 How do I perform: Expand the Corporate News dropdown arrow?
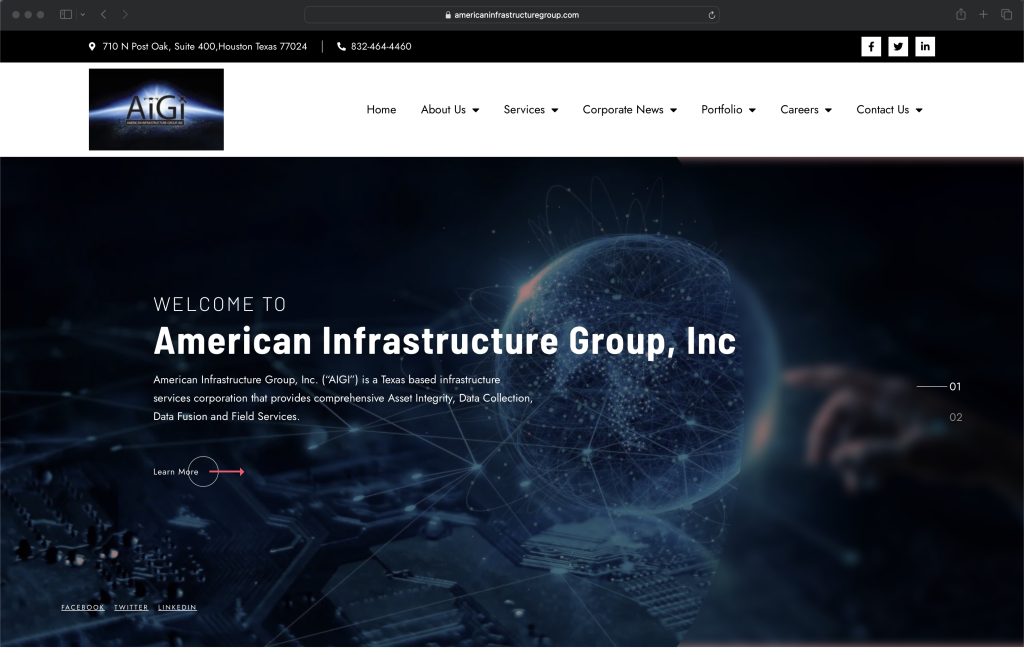[x=673, y=110]
